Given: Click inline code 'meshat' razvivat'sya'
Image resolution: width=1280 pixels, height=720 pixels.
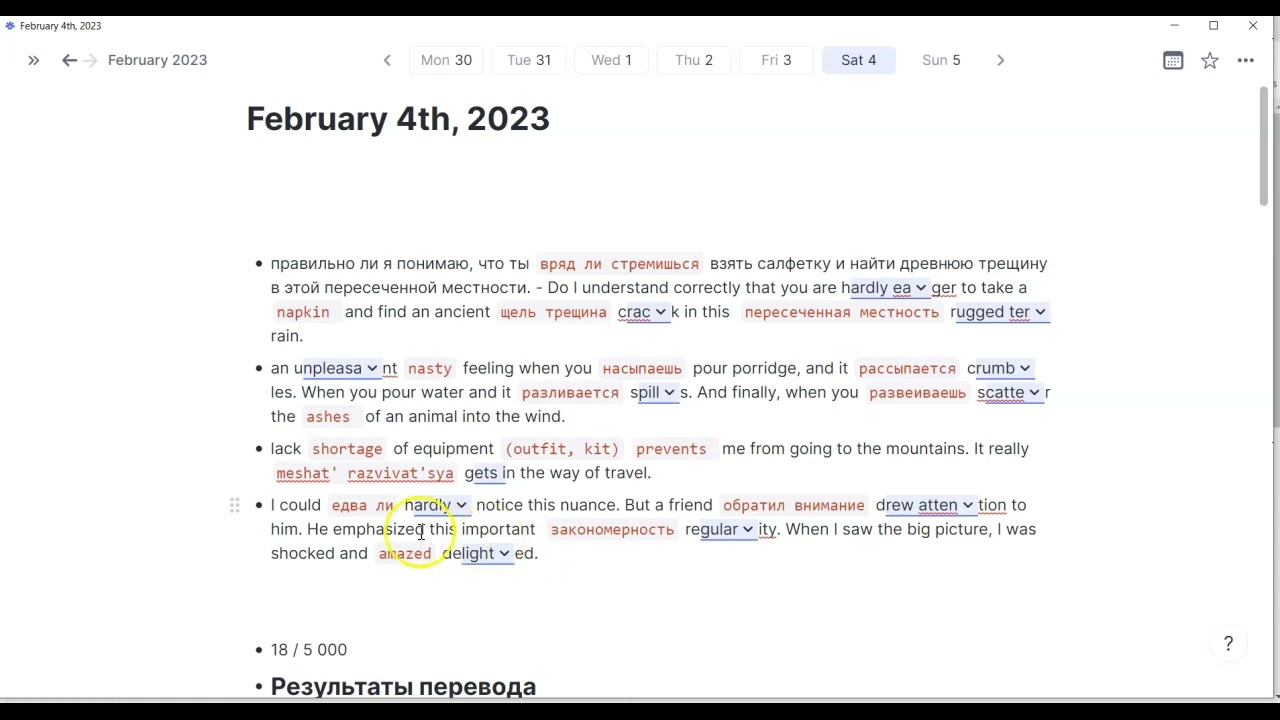Looking at the screenshot, I should click(365, 473).
